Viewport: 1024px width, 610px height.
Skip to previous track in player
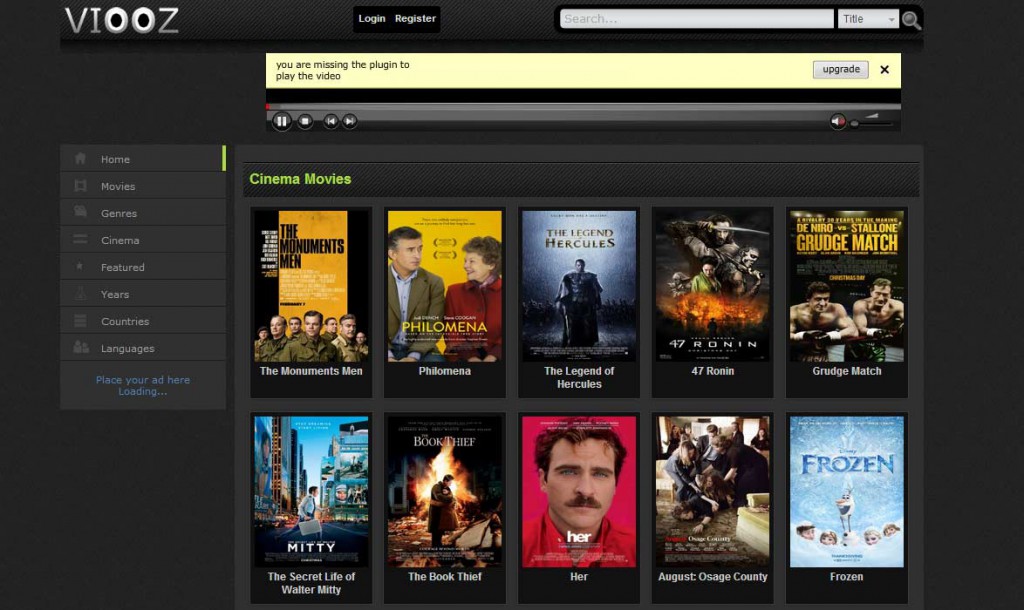(x=330, y=121)
